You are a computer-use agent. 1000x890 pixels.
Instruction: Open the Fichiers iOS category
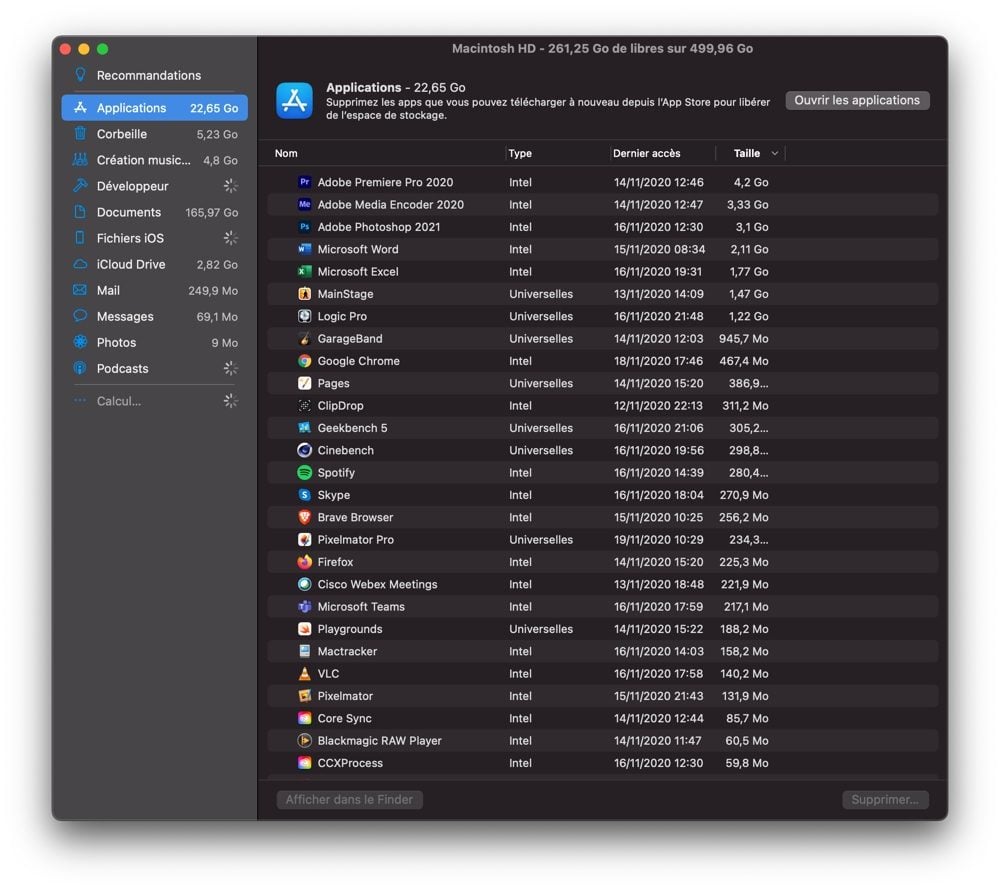[154, 238]
